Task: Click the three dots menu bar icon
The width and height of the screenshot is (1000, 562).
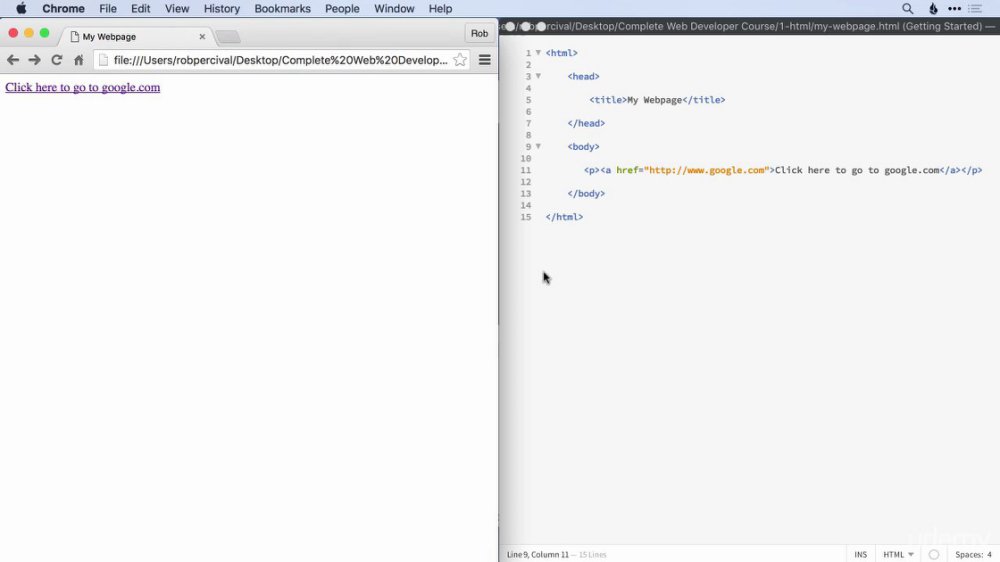Action: tap(954, 9)
